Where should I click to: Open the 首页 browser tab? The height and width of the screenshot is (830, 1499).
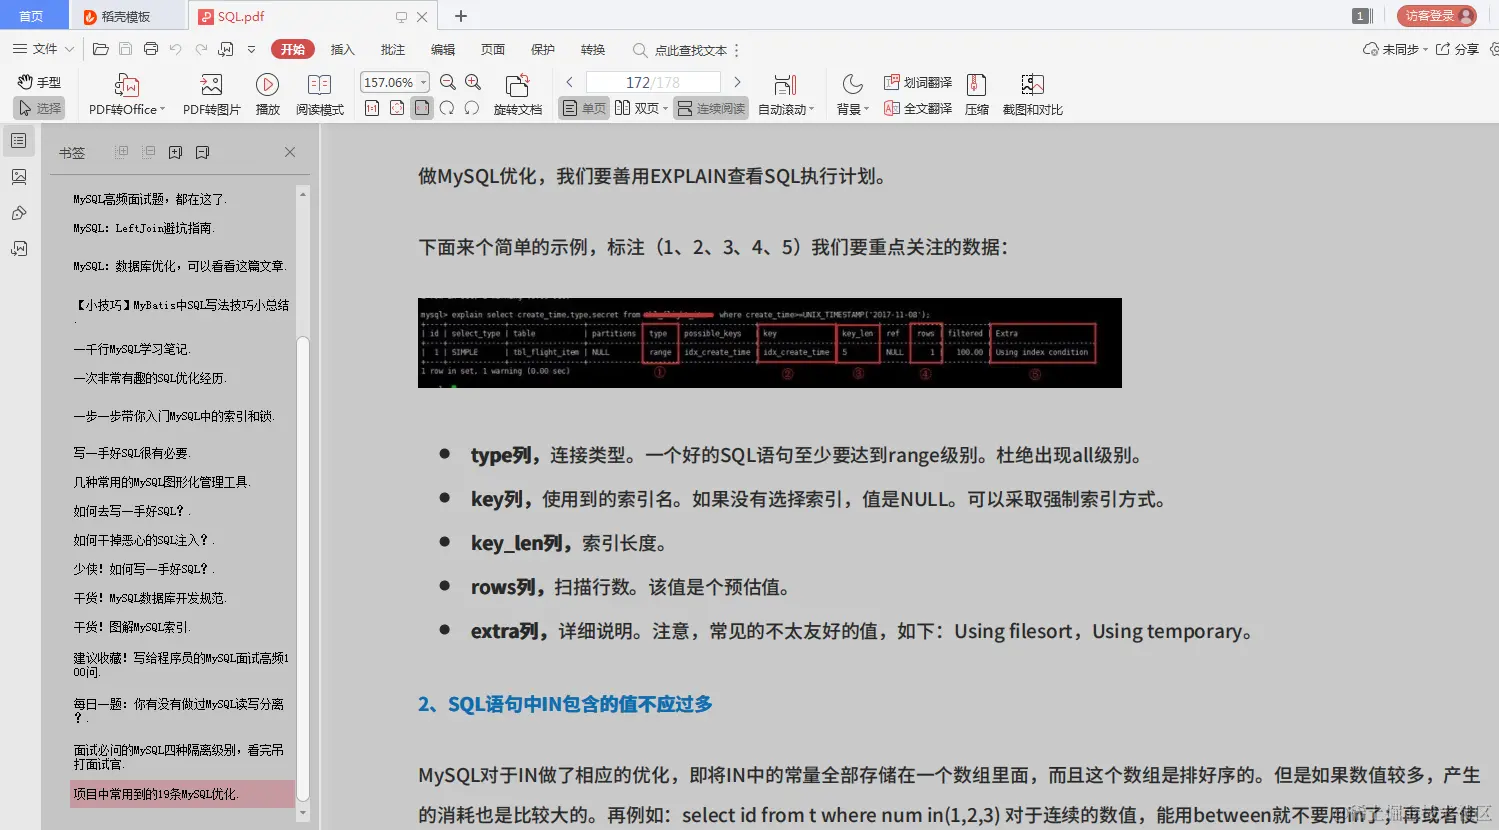click(33, 15)
